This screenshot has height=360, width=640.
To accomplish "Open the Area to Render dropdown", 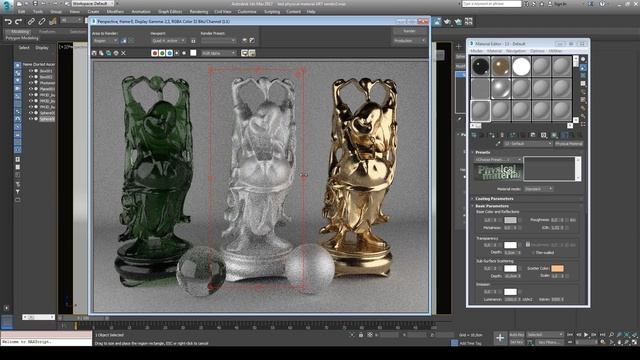I will coord(105,41).
